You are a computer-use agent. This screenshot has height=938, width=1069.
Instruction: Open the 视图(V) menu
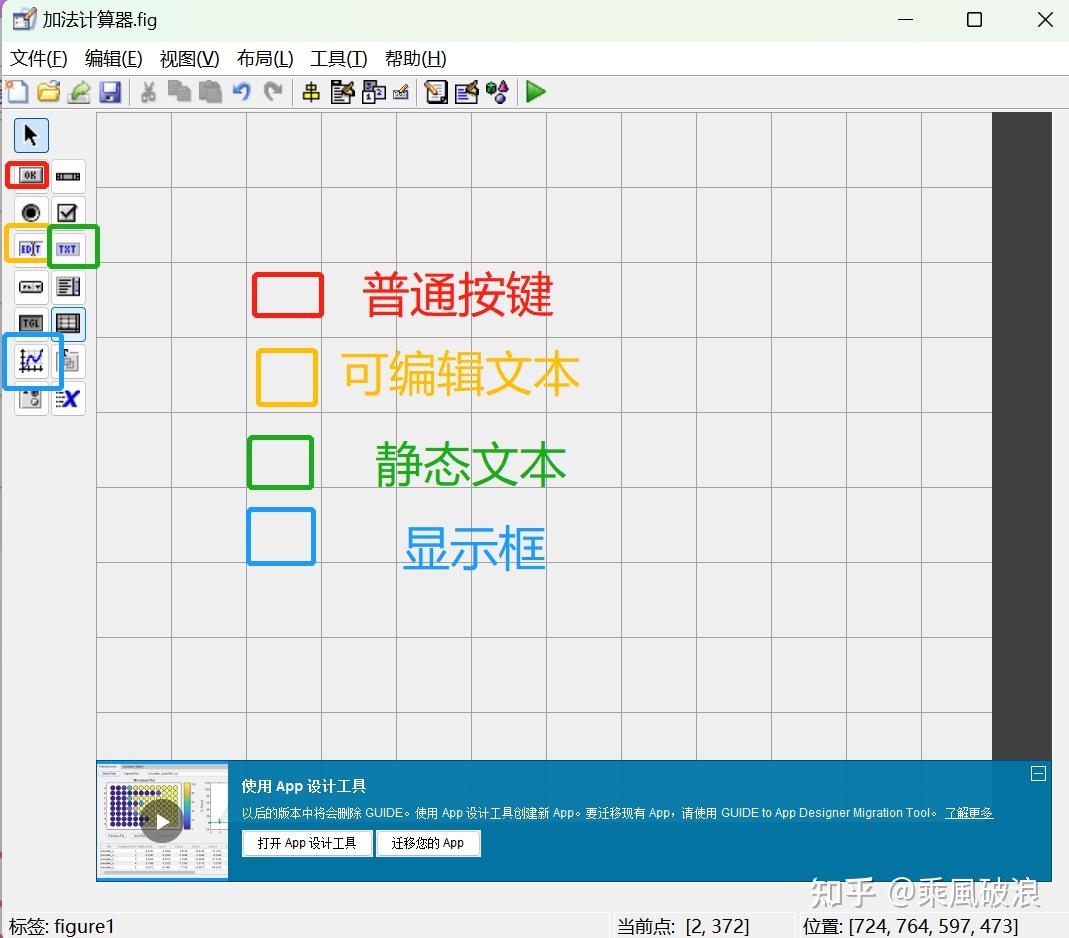188,58
